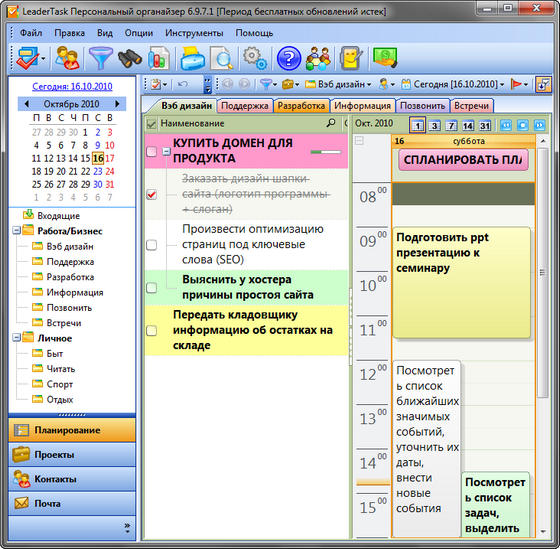Click the printer icon in toolbar
560x549 pixels.
(192, 58)
